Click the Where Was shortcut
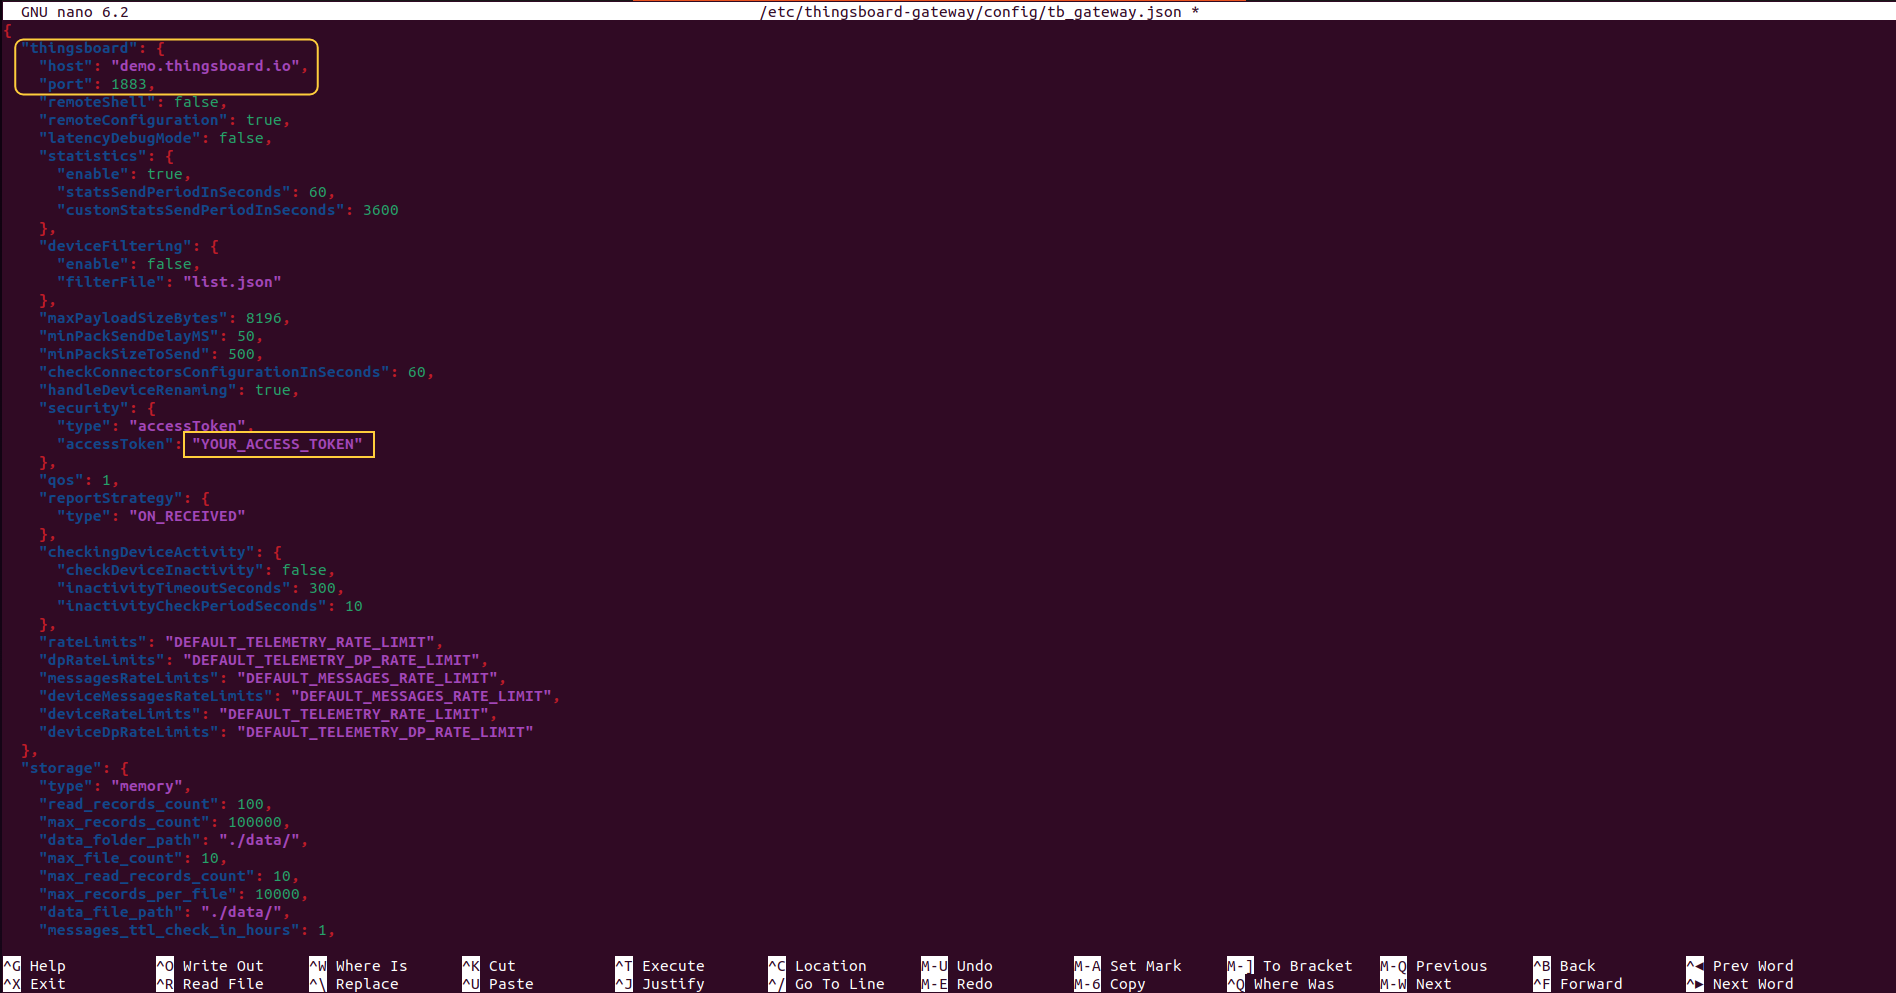This screenshot has height=993, width=1896. tap(1281, 984)
